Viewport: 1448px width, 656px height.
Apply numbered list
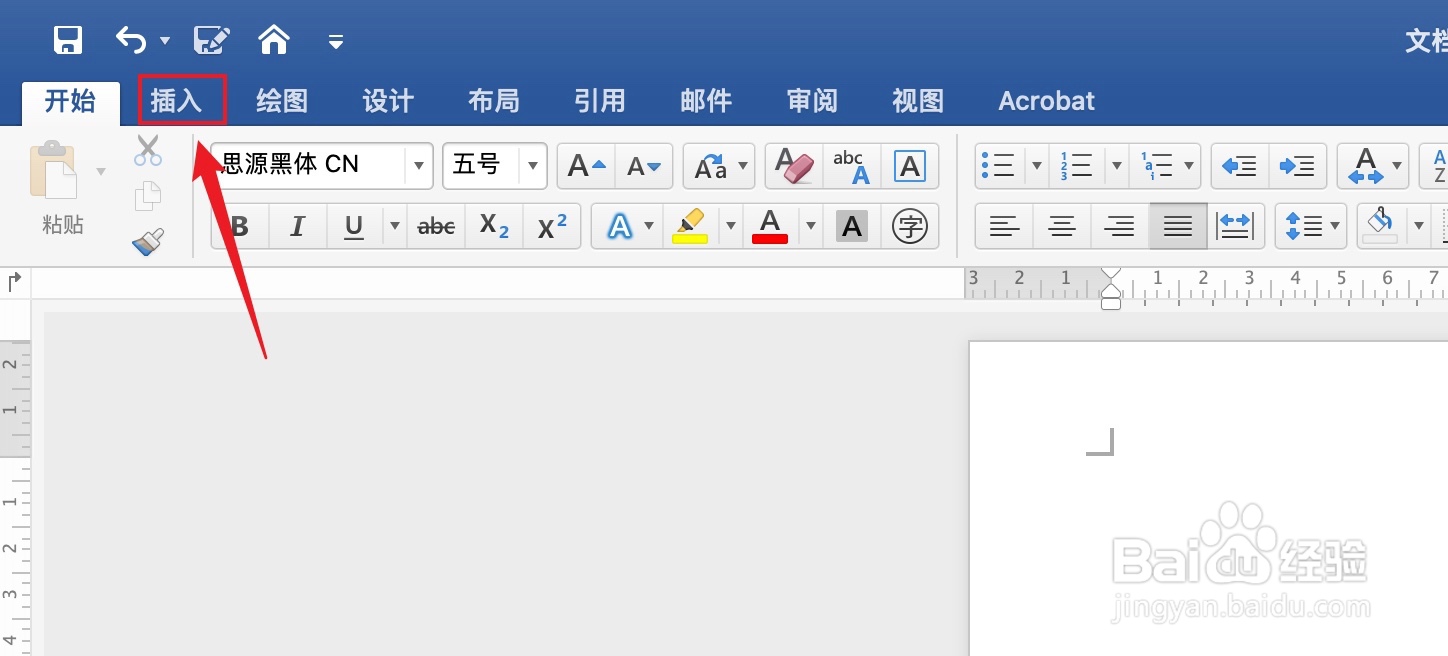tap(1078, 166)
